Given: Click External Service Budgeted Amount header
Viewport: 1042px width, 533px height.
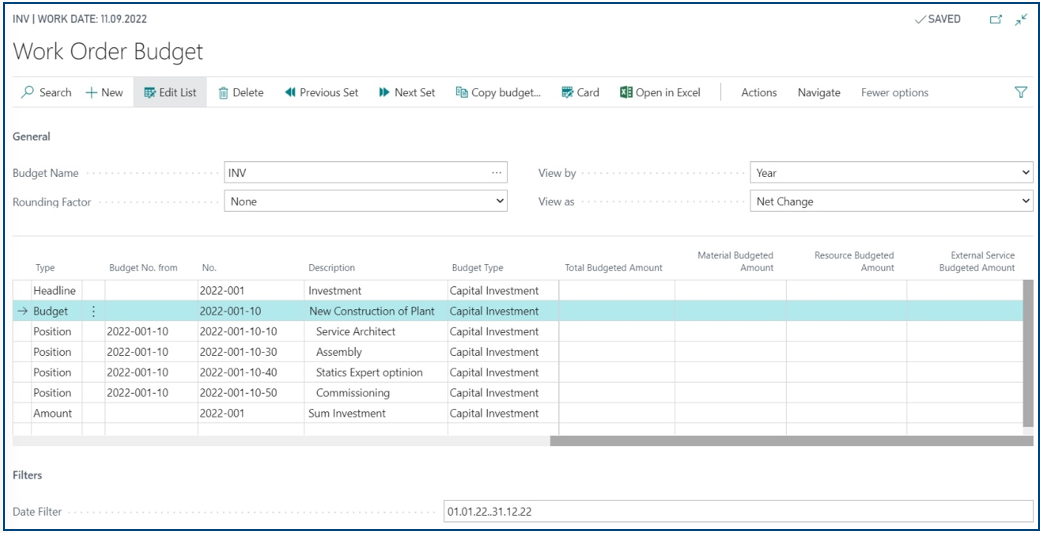Looking at the screenshot, I should click(x=977, y=261).
